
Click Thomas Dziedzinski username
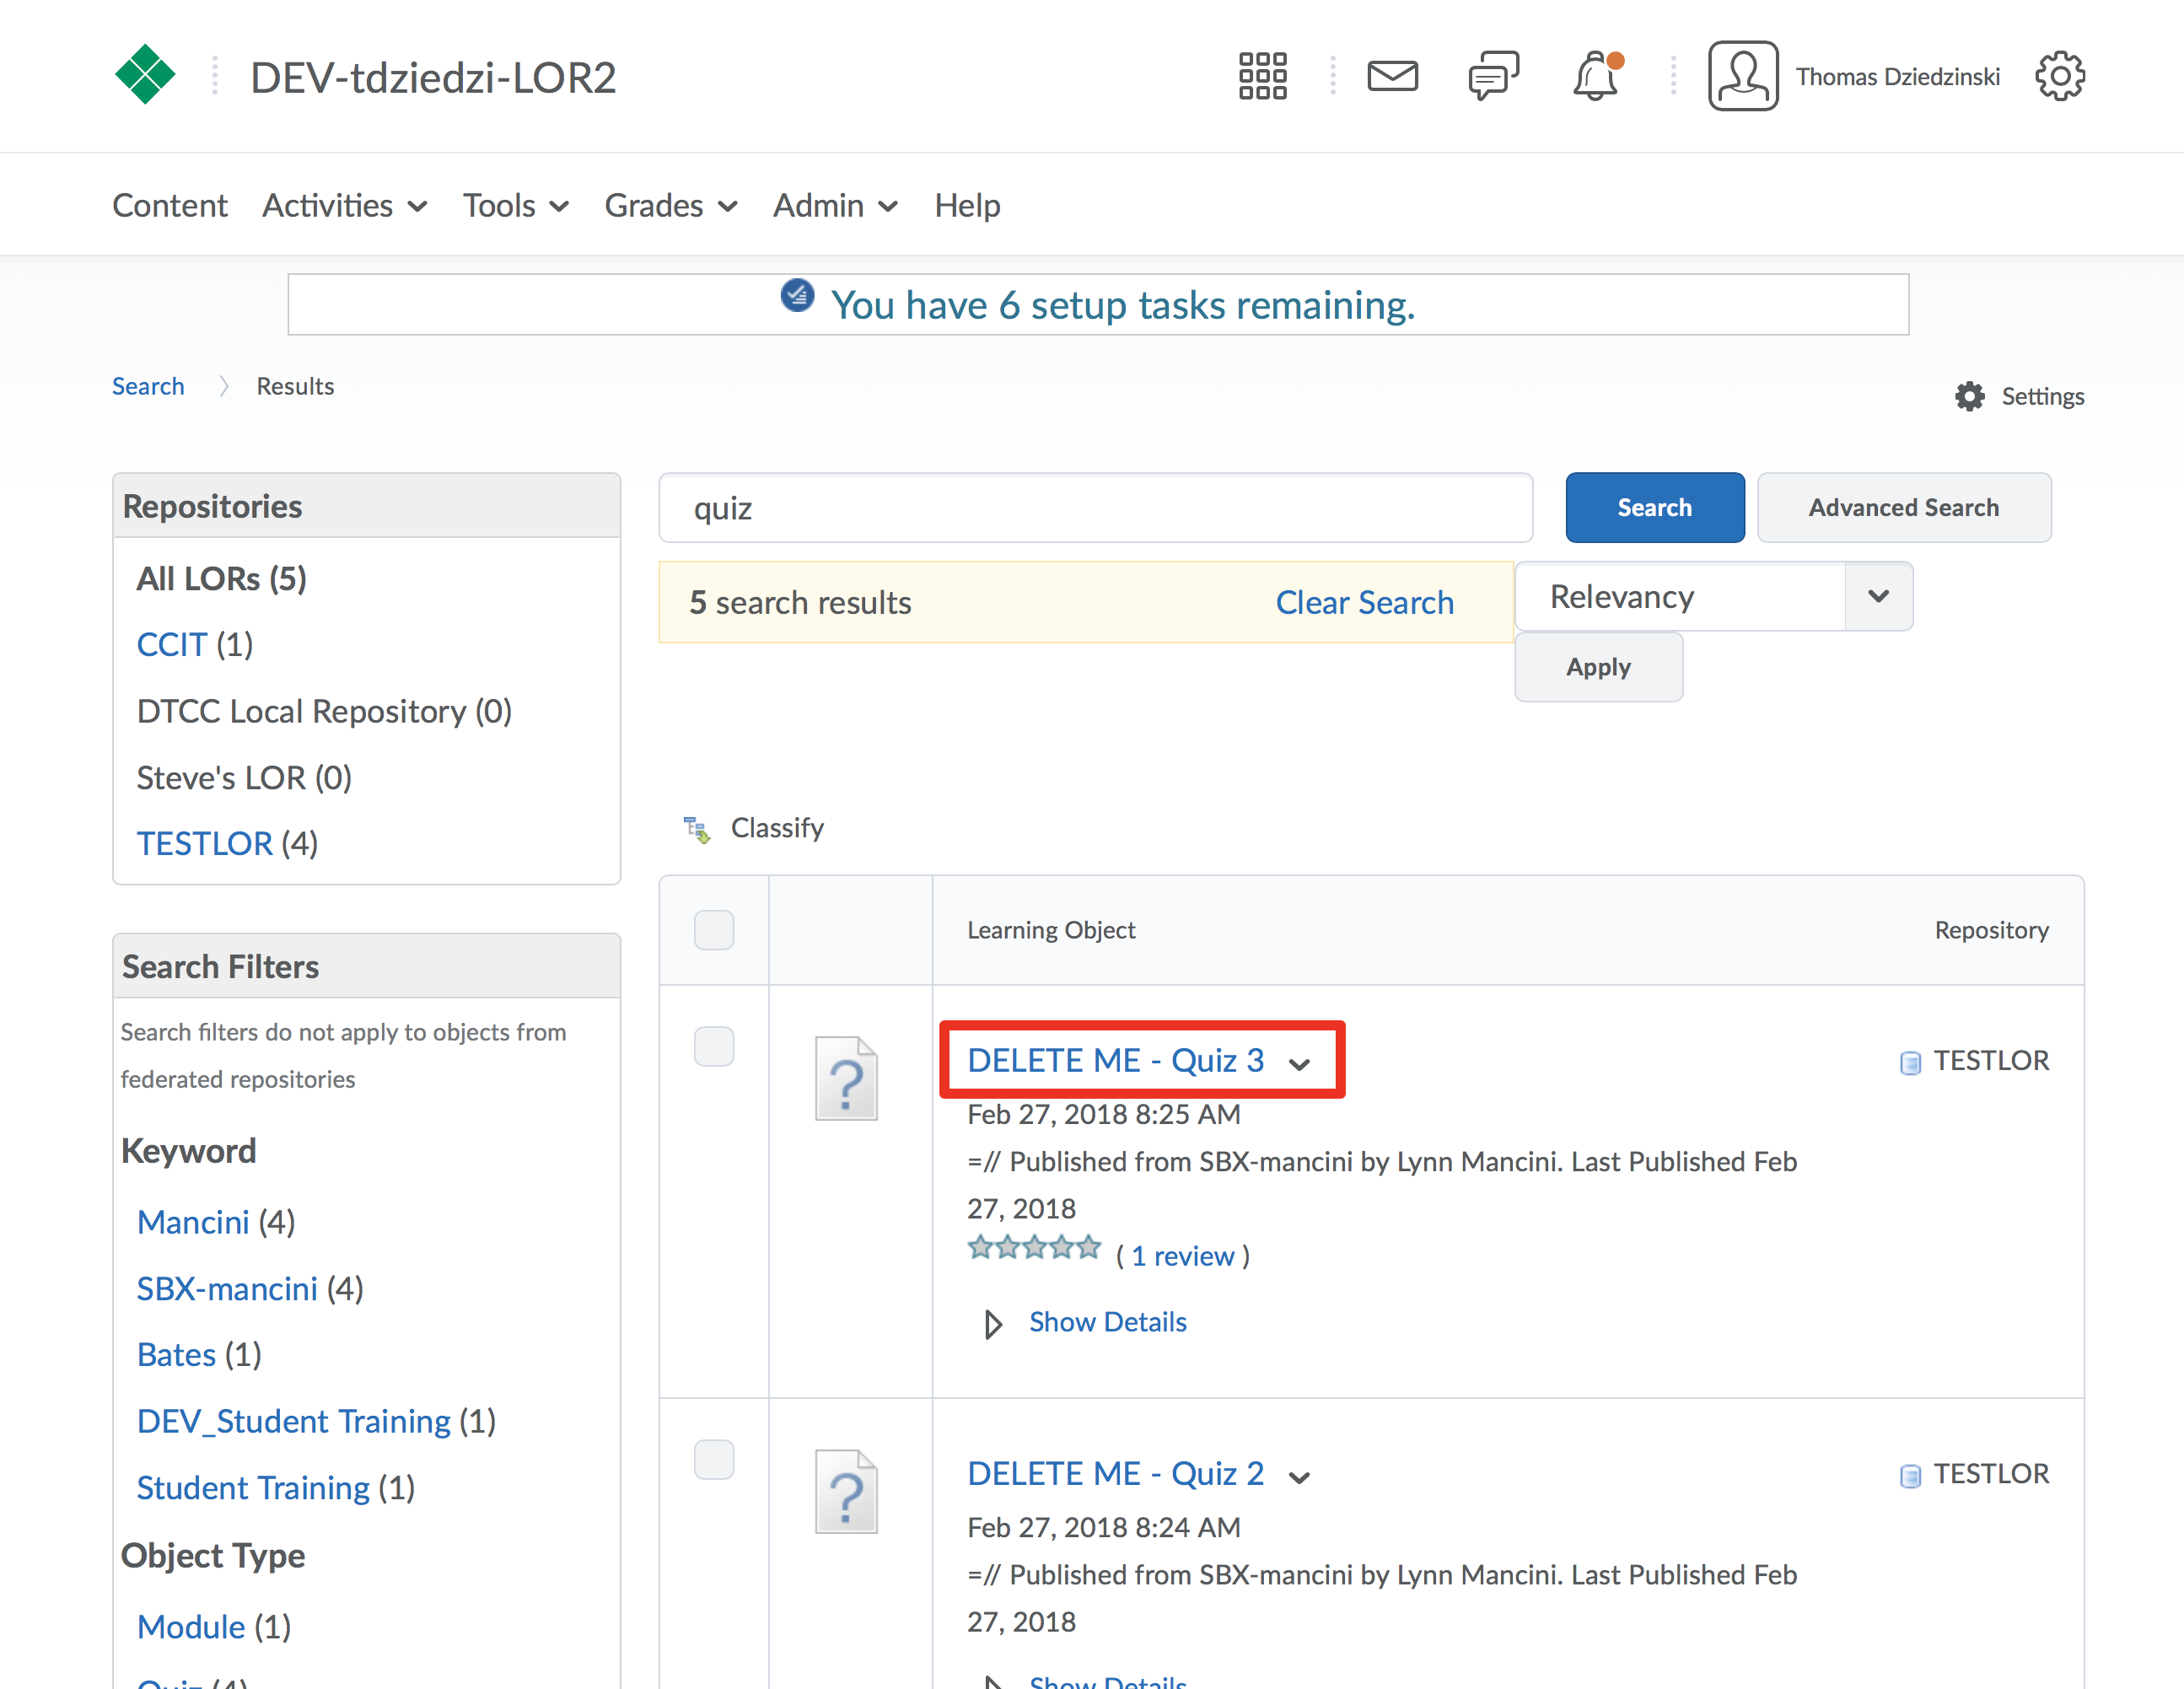click(1897, 77)
